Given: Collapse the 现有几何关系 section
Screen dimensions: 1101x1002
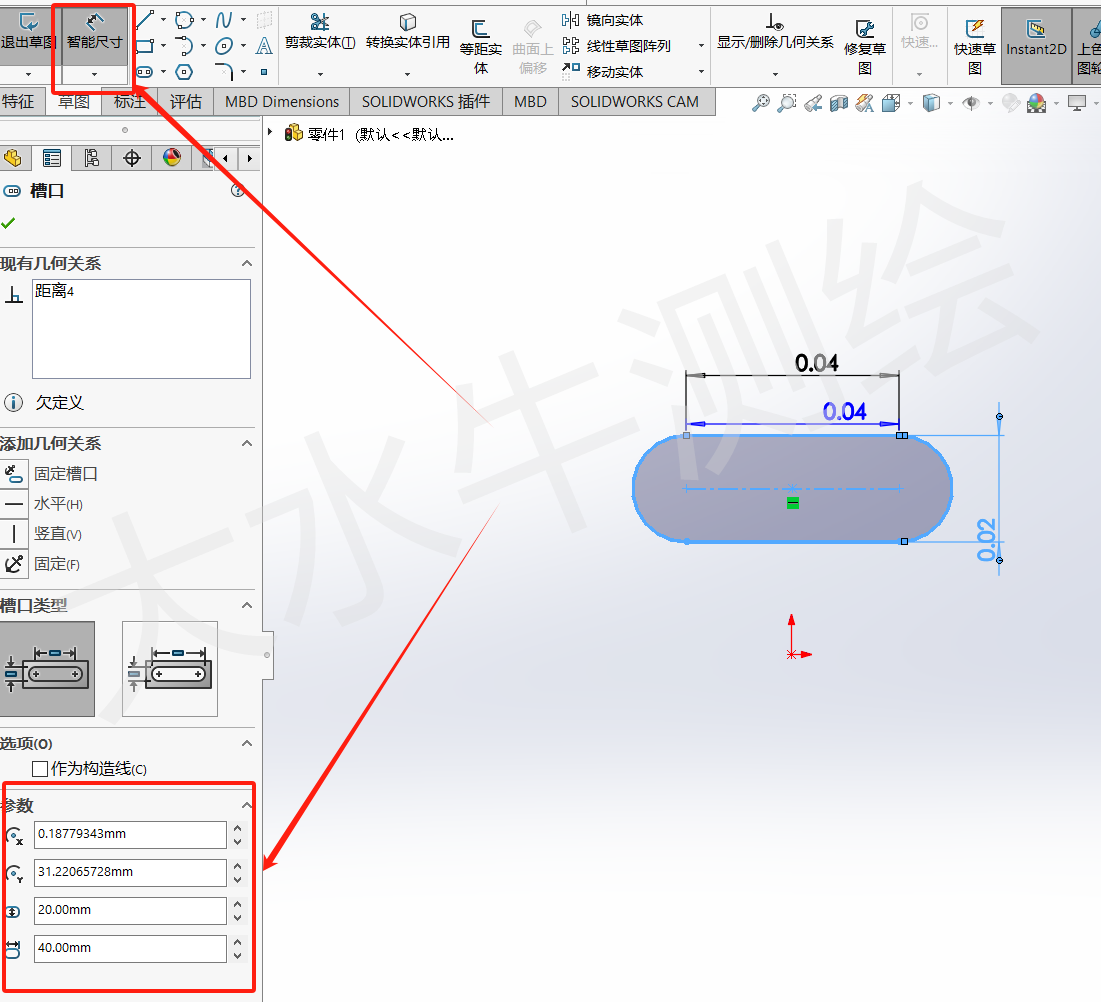Looking at the screenshot, I should click(246, 263).
